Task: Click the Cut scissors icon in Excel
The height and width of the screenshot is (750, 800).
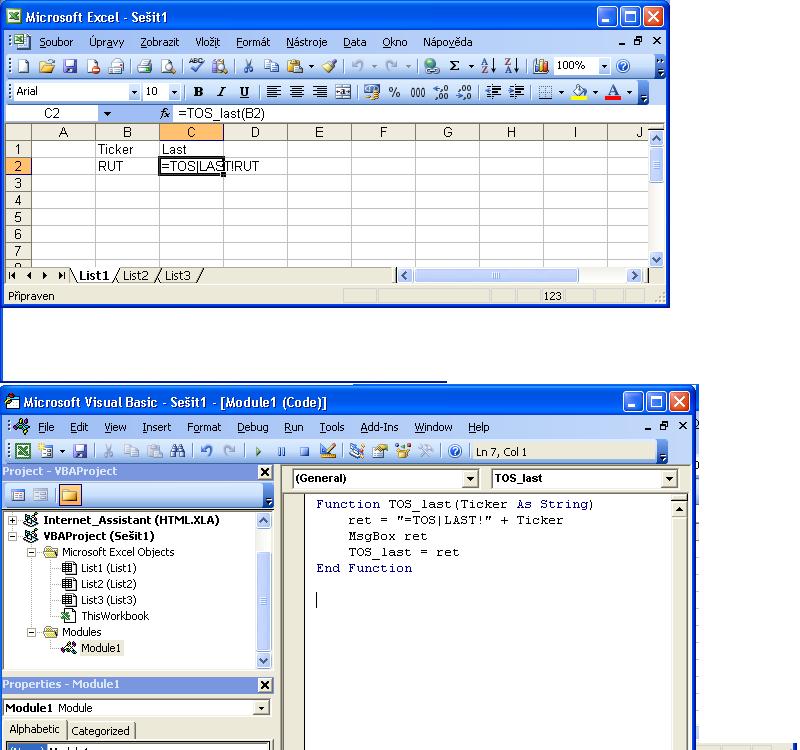Action: 248,66
